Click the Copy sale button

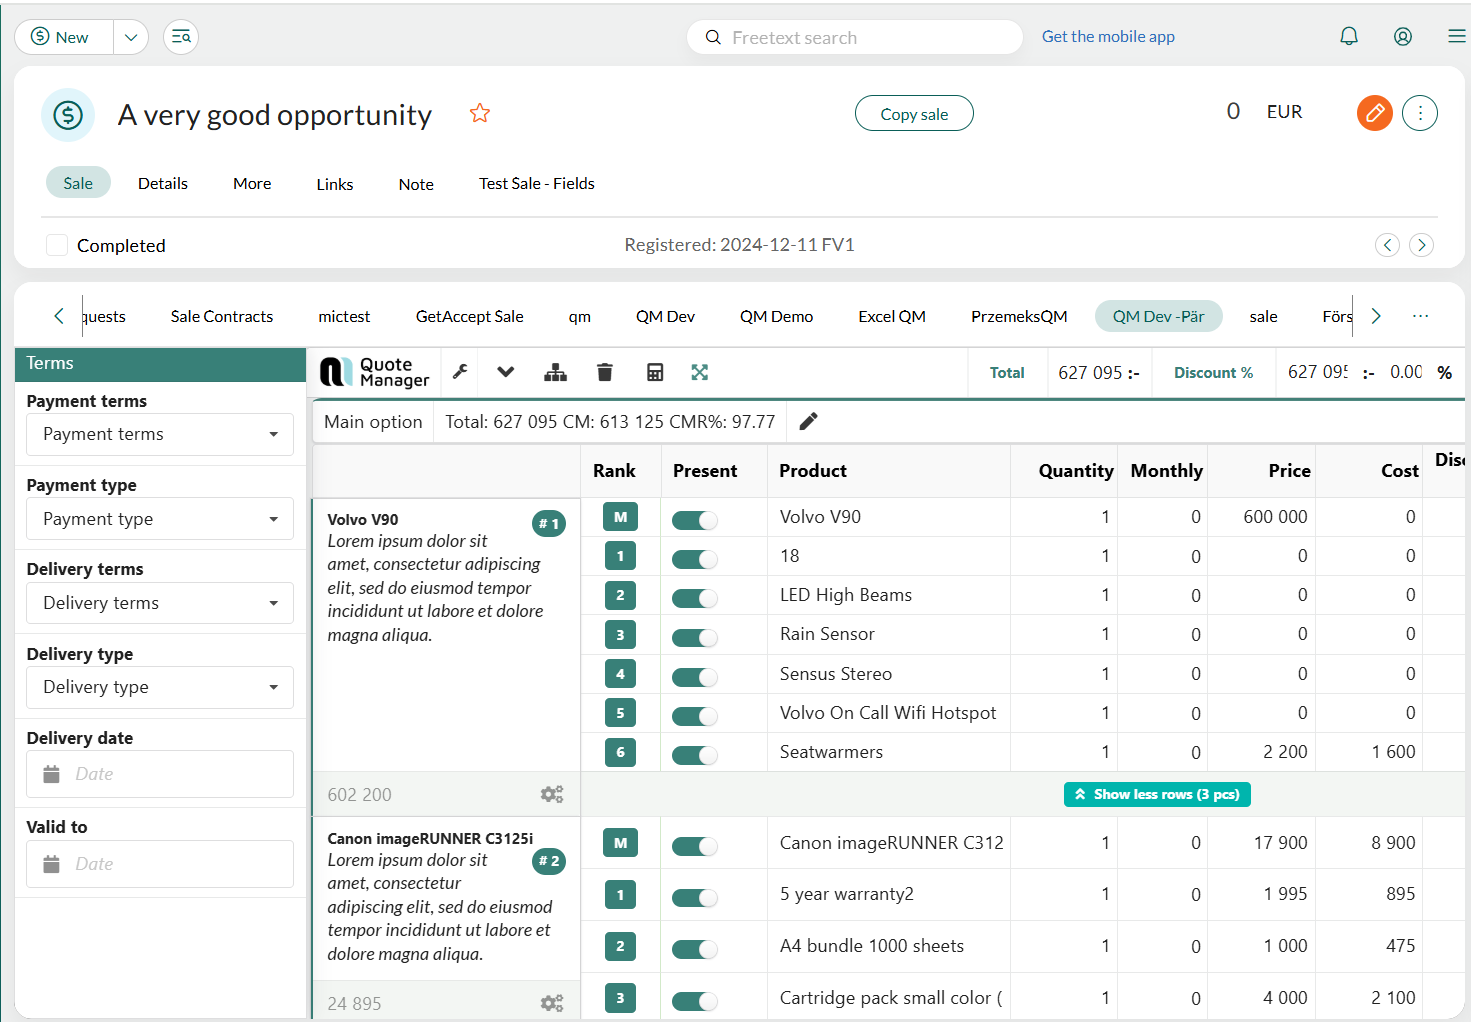[x=914, y=114]
